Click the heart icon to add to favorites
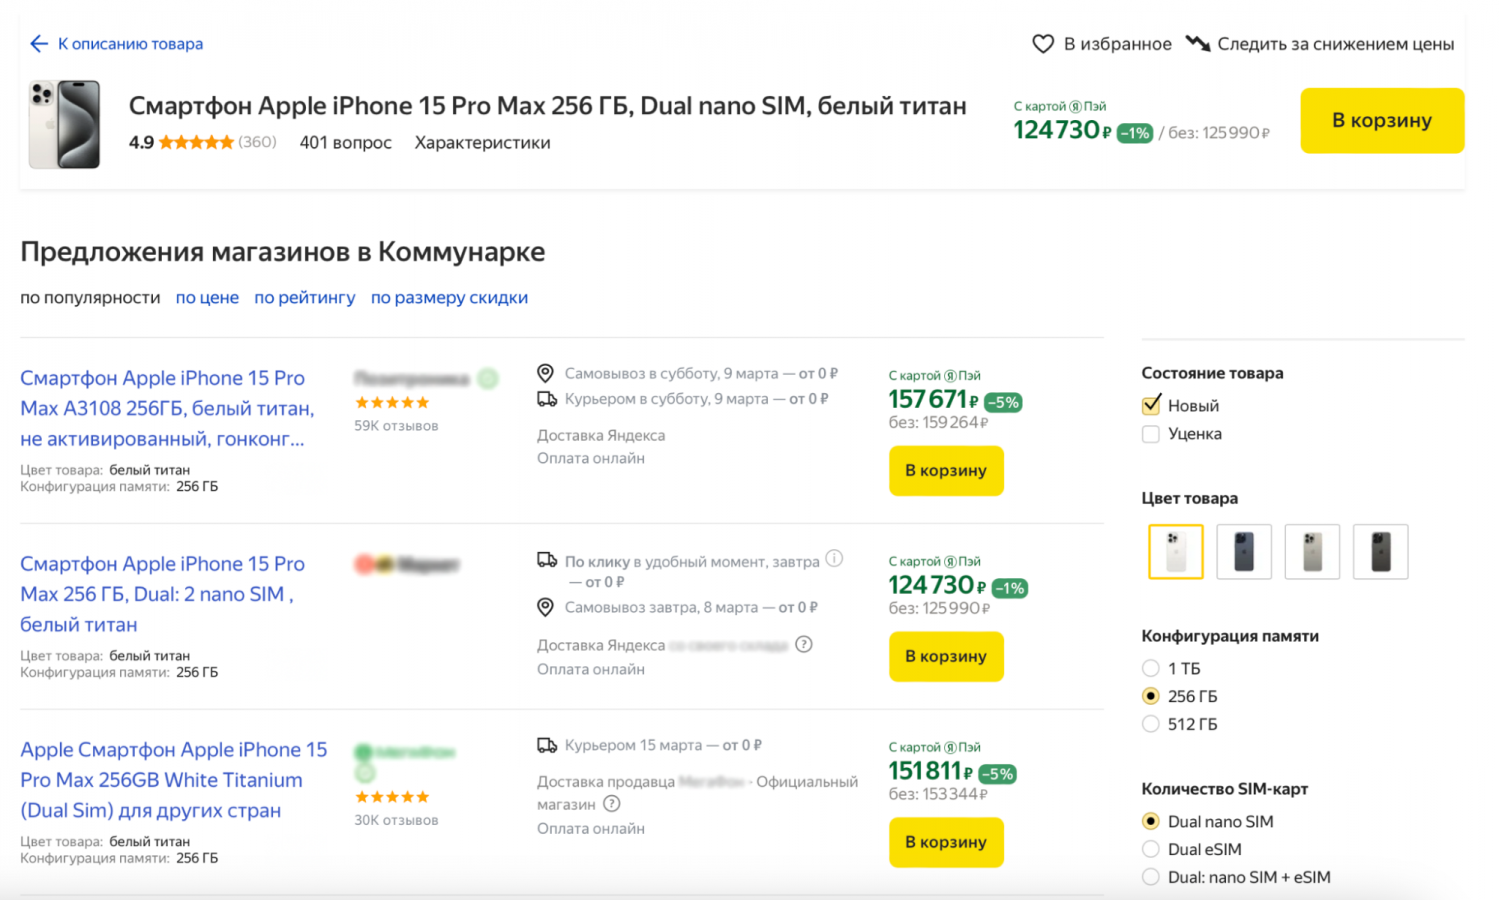Viewport: 1499px width, 900px height. [1043, 44]
